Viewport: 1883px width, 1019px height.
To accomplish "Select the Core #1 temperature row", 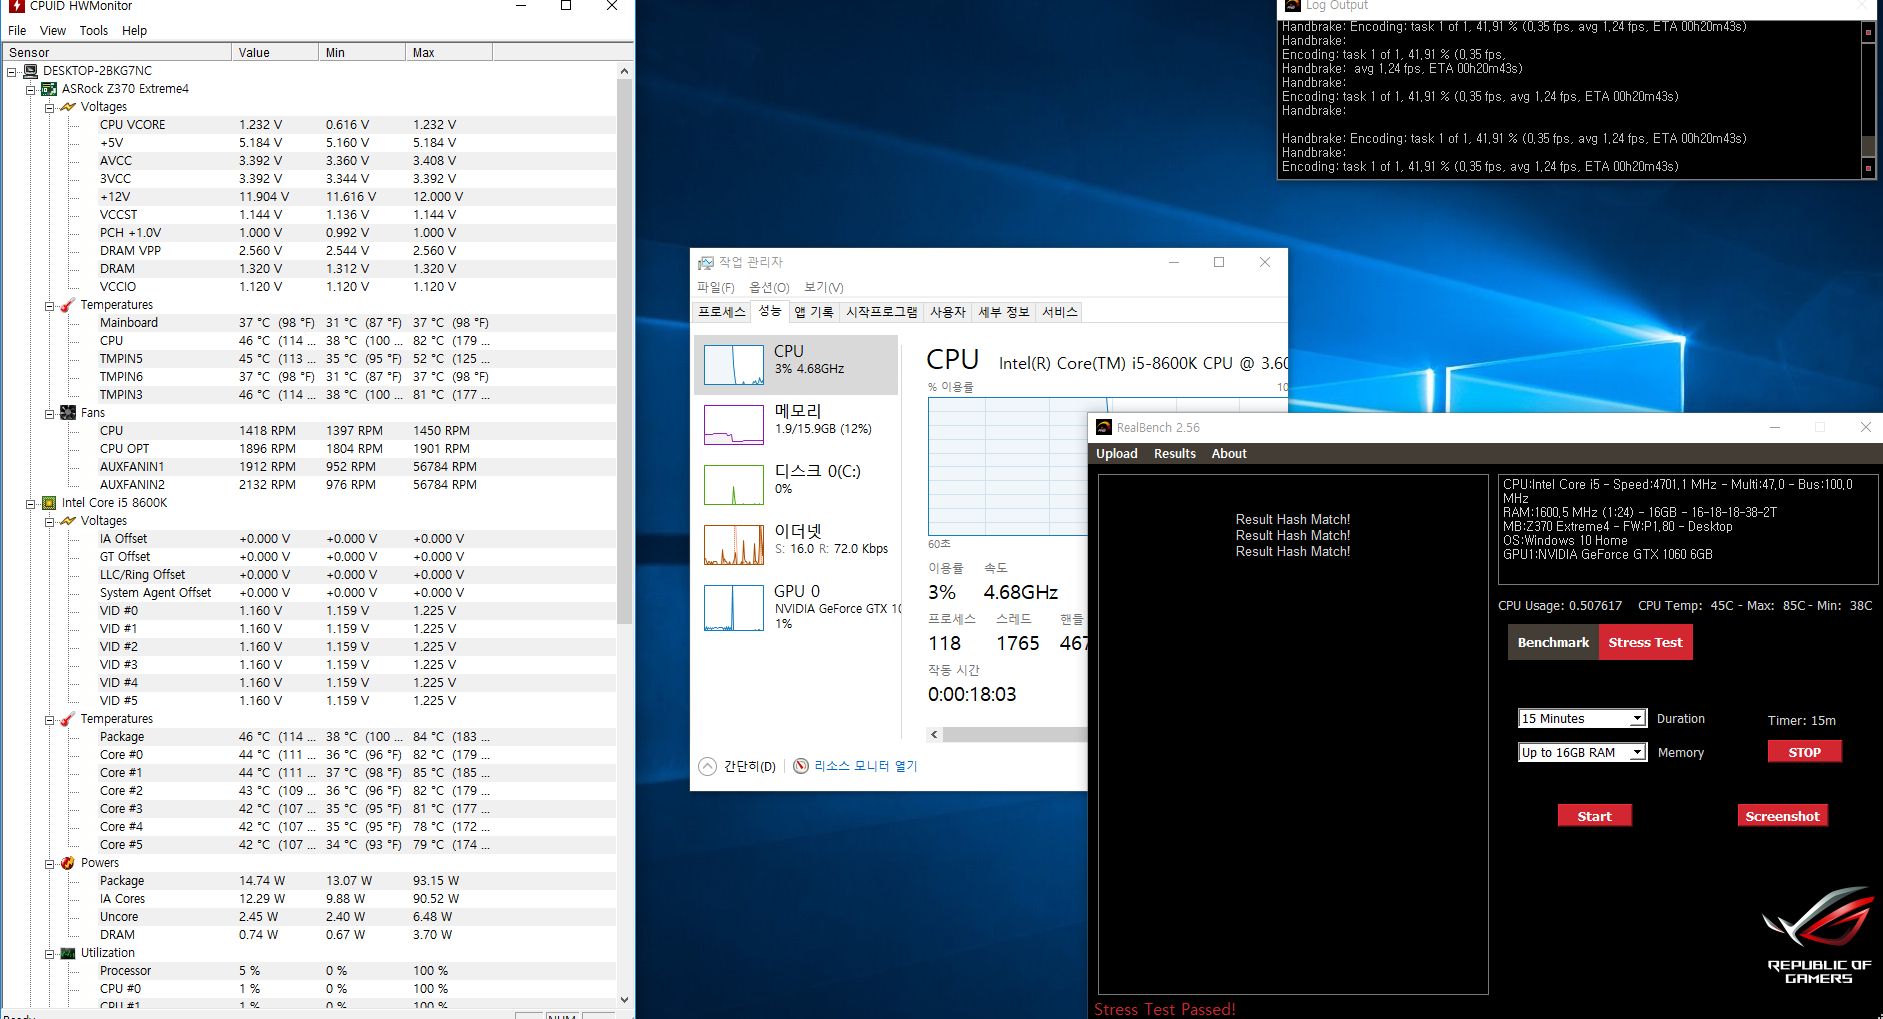I will [308, 773].
